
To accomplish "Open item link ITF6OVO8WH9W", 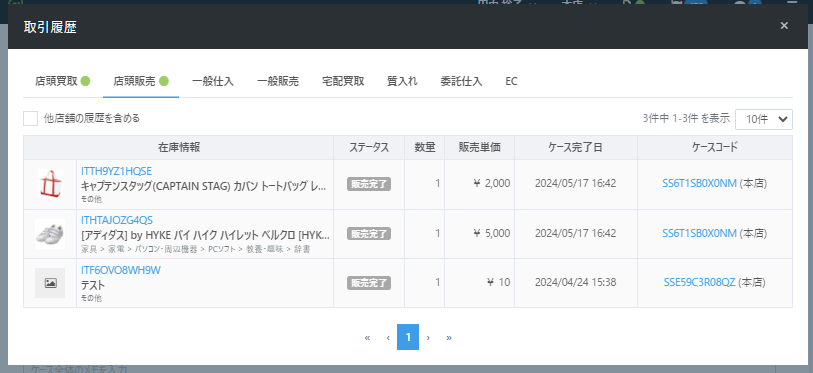I will click(121, 270).
